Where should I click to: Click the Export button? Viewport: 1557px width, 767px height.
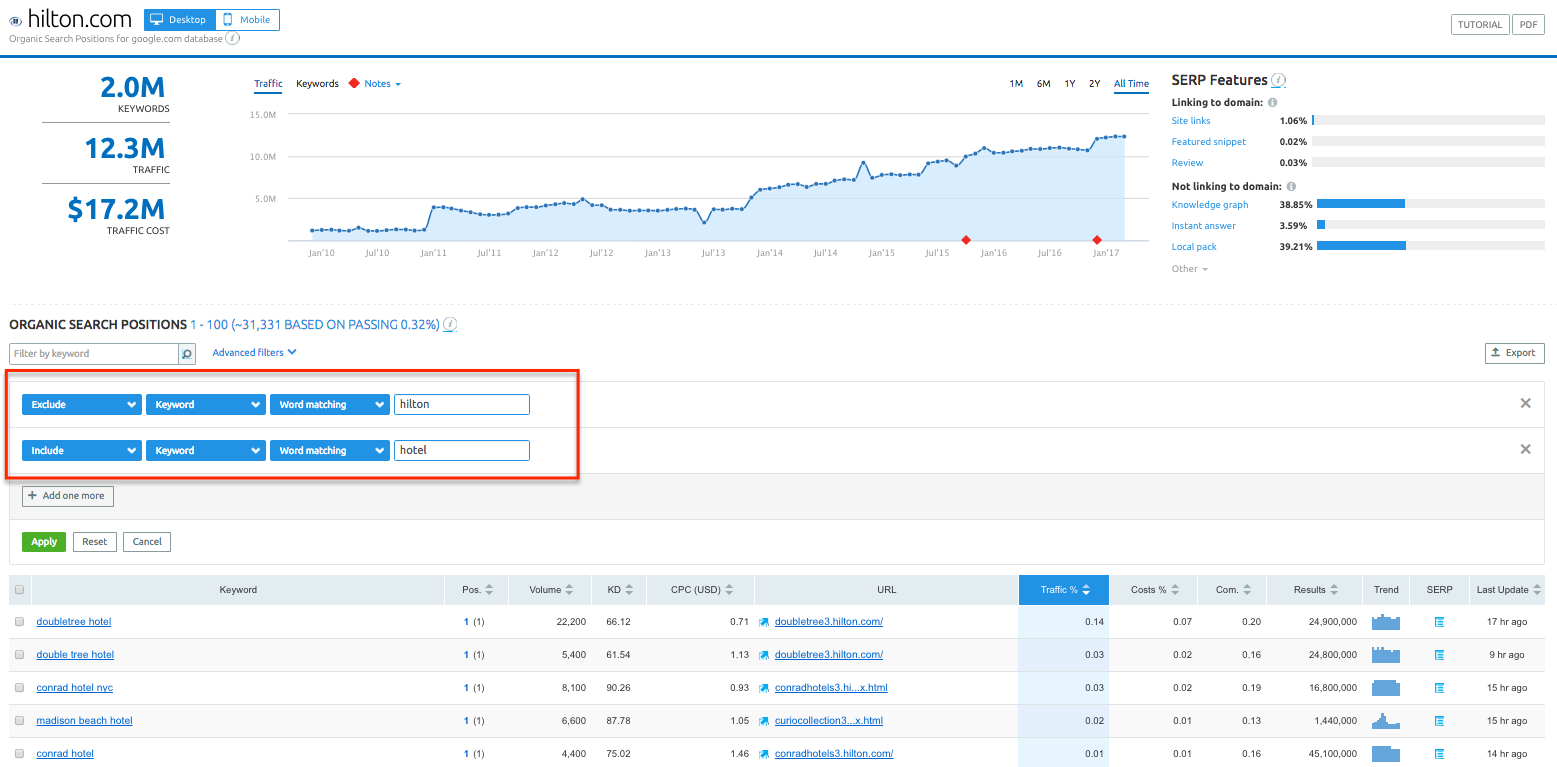point(1515,353)
